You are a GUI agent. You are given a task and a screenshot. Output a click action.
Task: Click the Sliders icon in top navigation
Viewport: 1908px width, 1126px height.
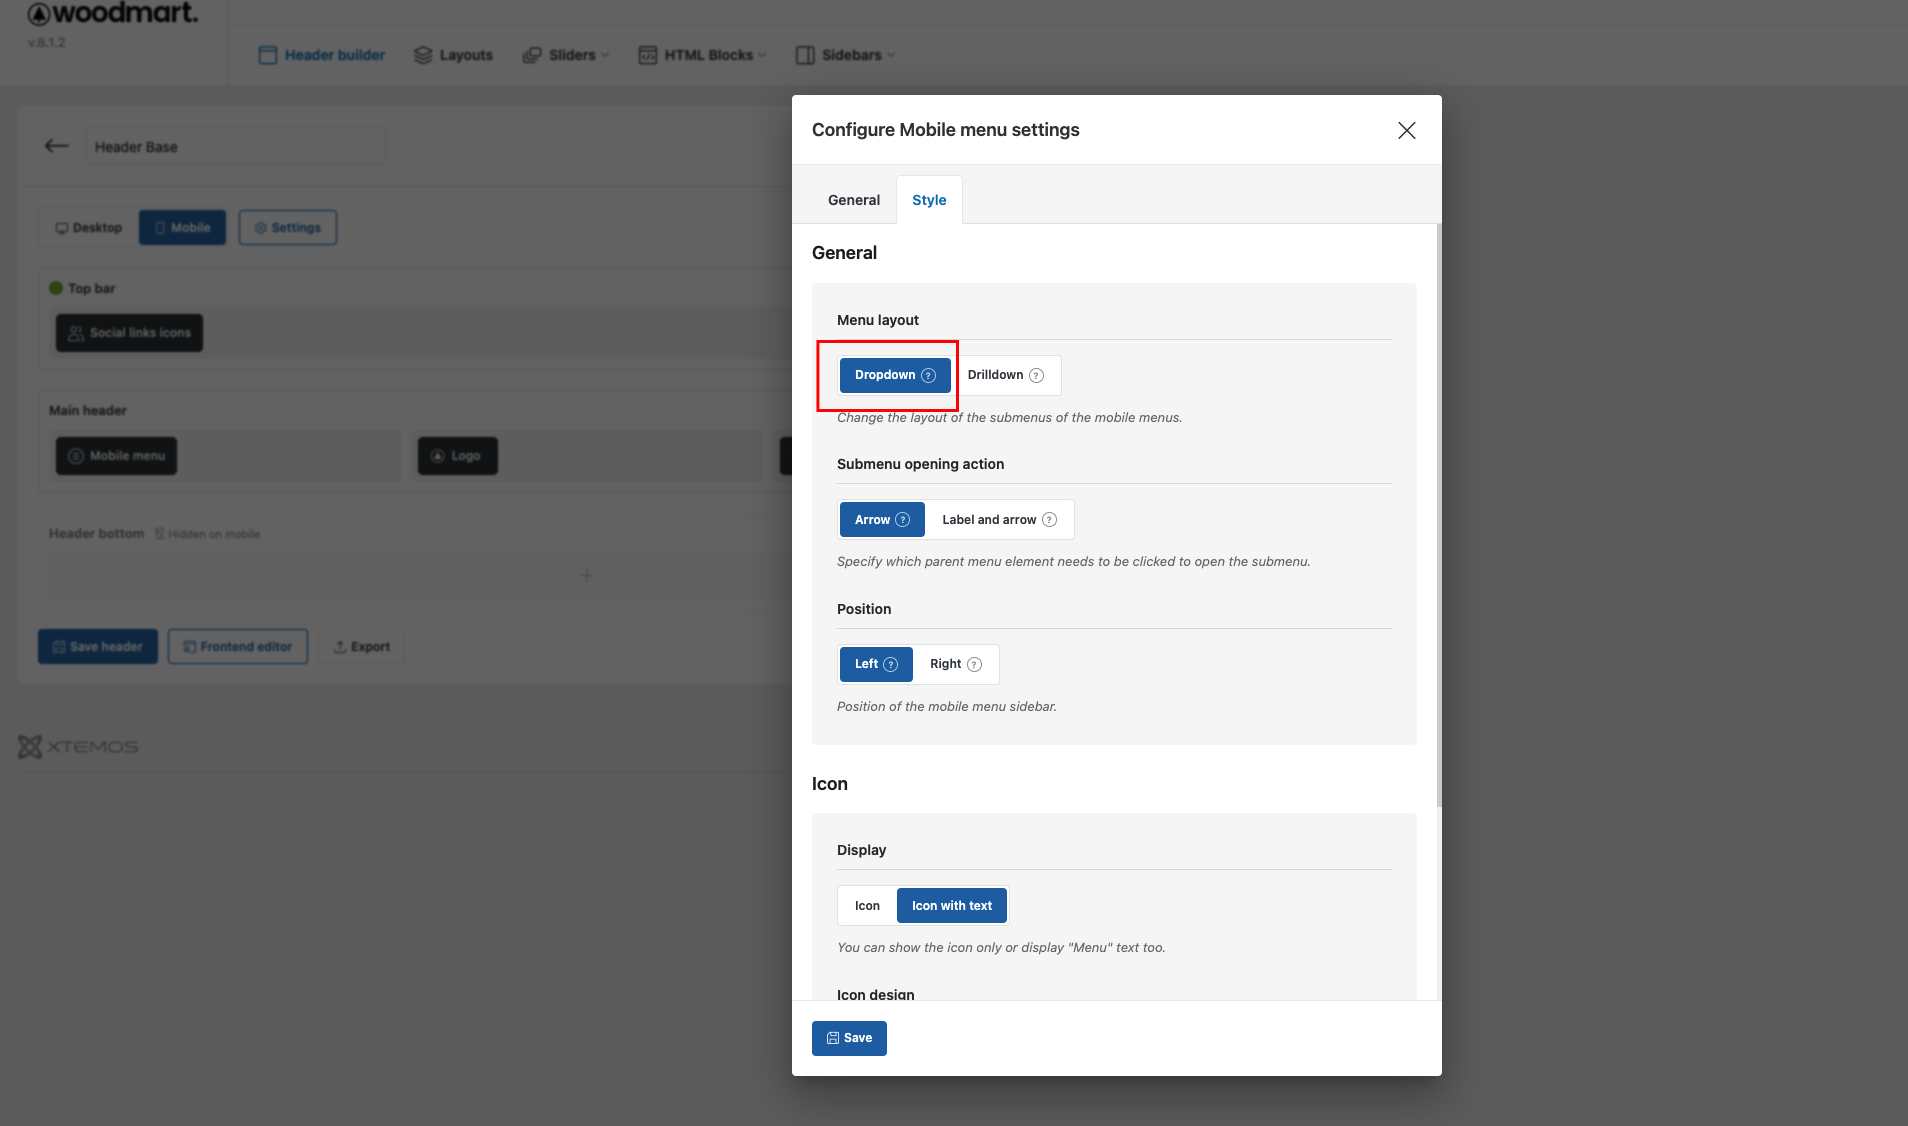(532, 55)
